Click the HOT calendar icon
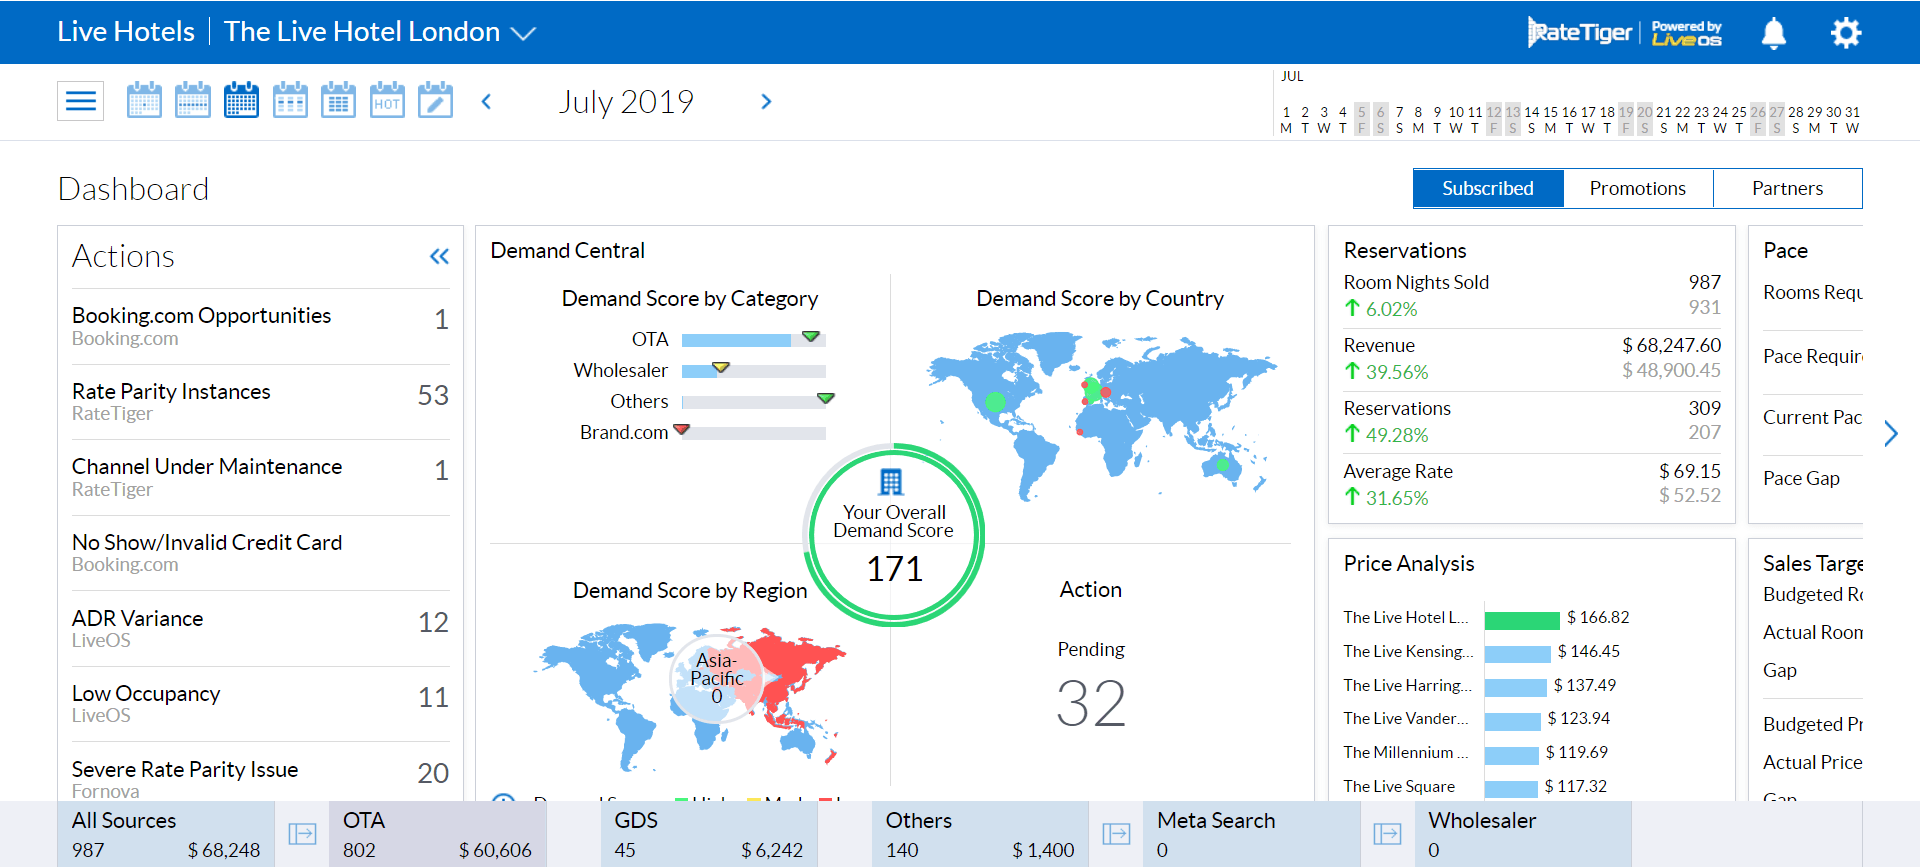 click(x=387, y=101)
